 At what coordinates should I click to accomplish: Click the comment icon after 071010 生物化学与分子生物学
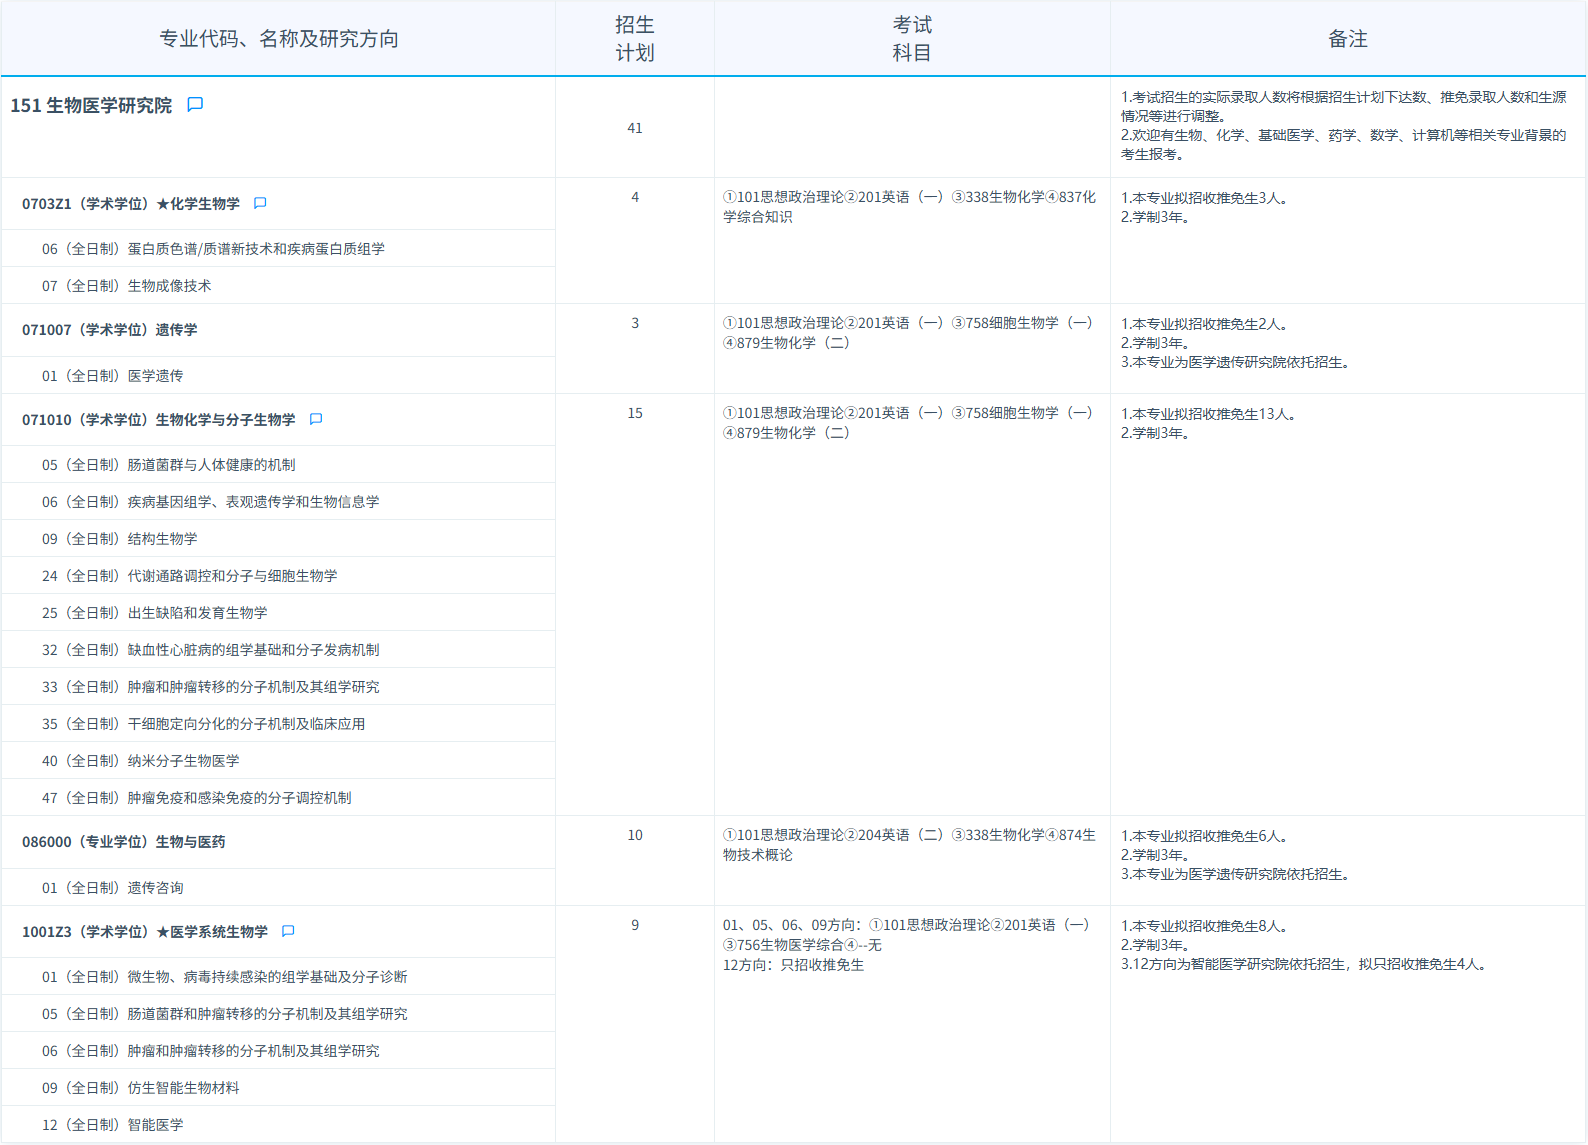click(316, 420)
